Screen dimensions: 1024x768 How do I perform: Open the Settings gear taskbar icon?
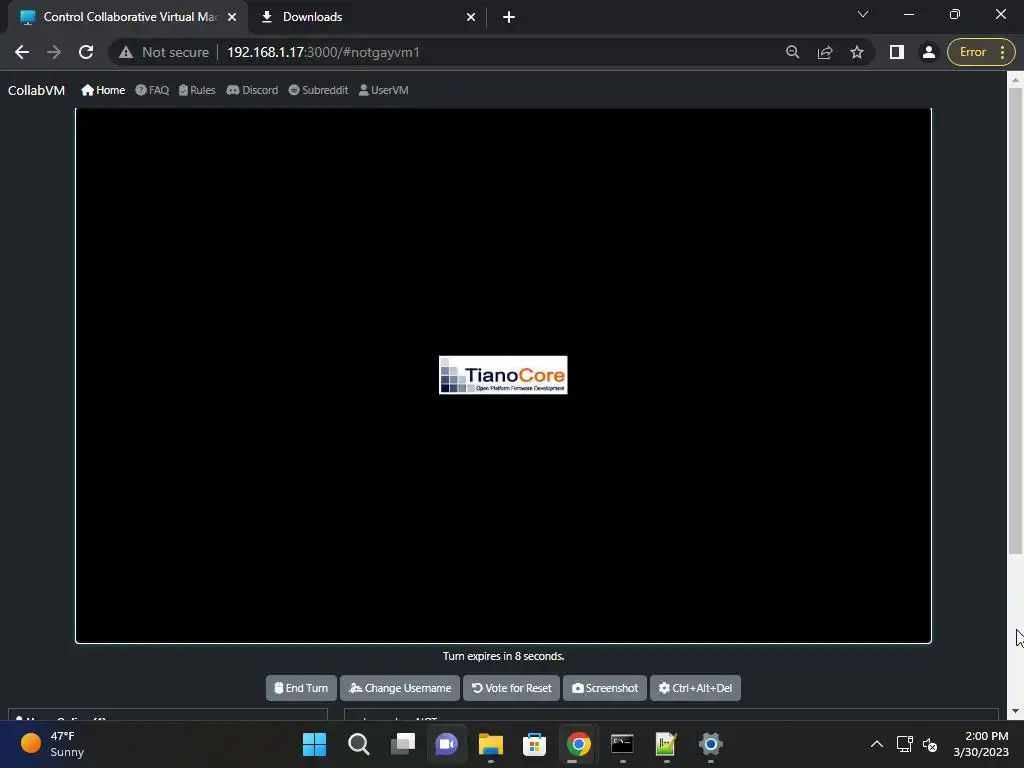pyautogui.click(x=711, y=744)
